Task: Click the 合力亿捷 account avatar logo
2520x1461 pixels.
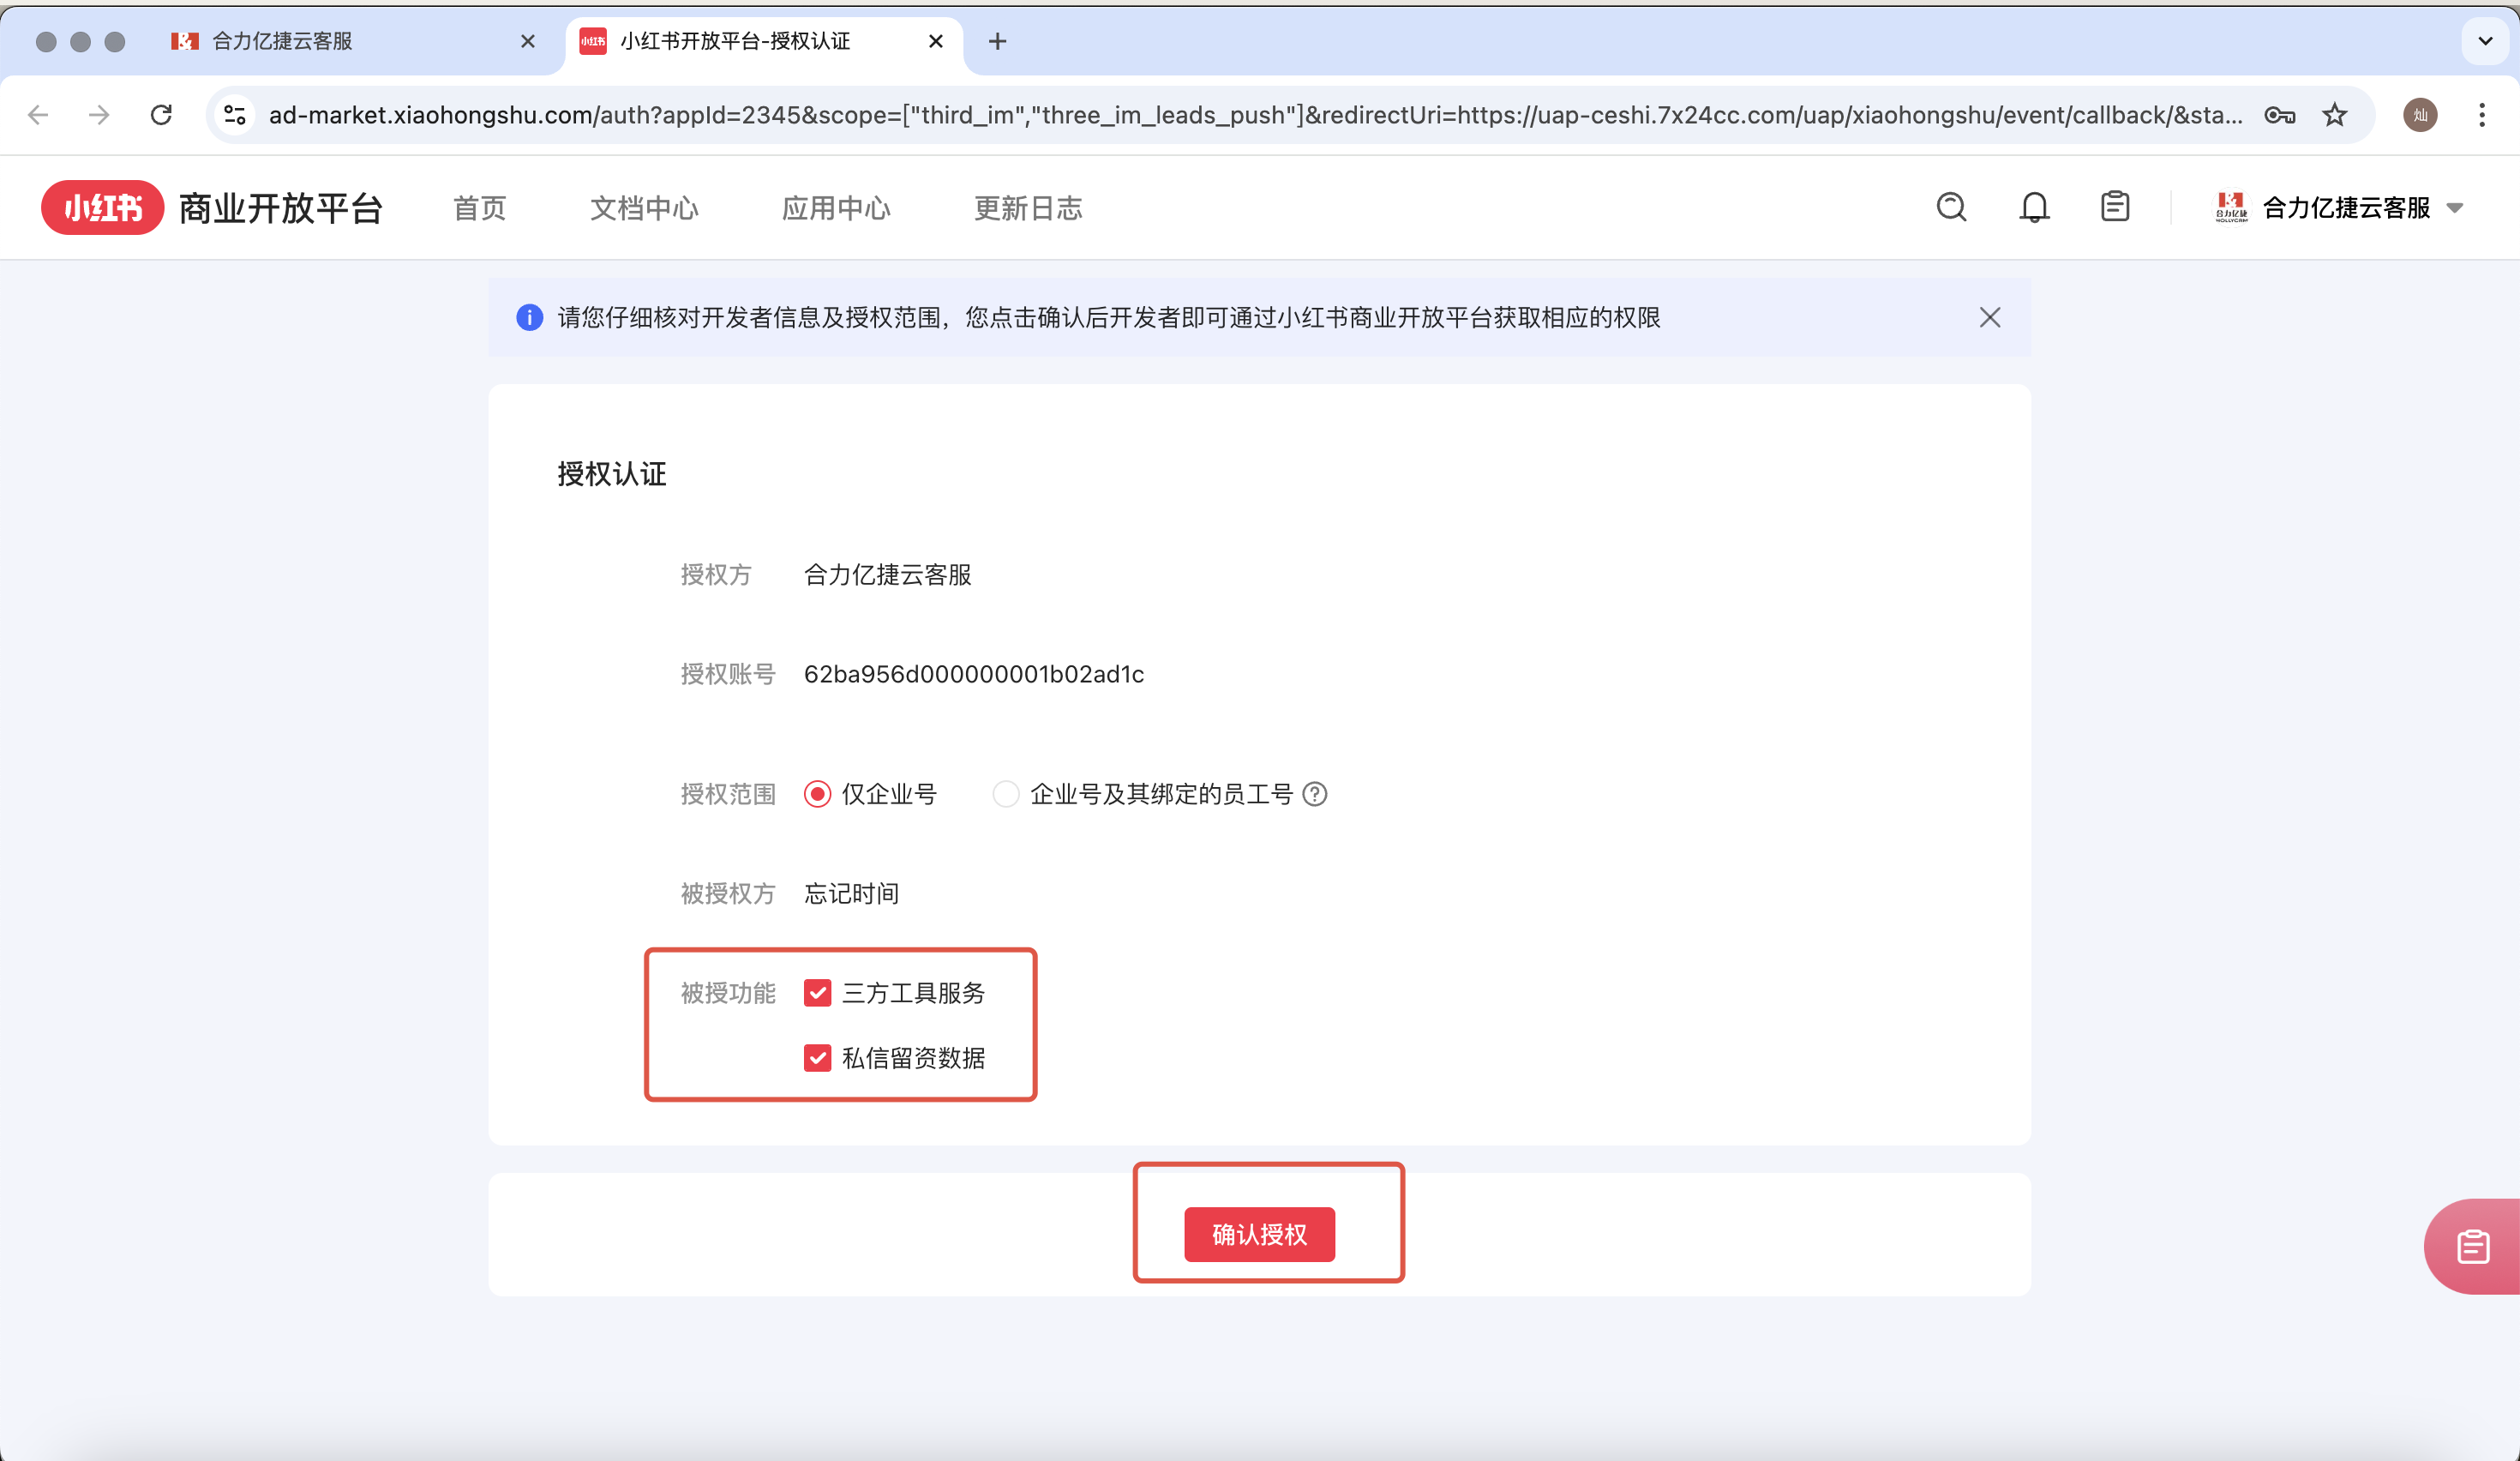Action: coord(2231,207)
